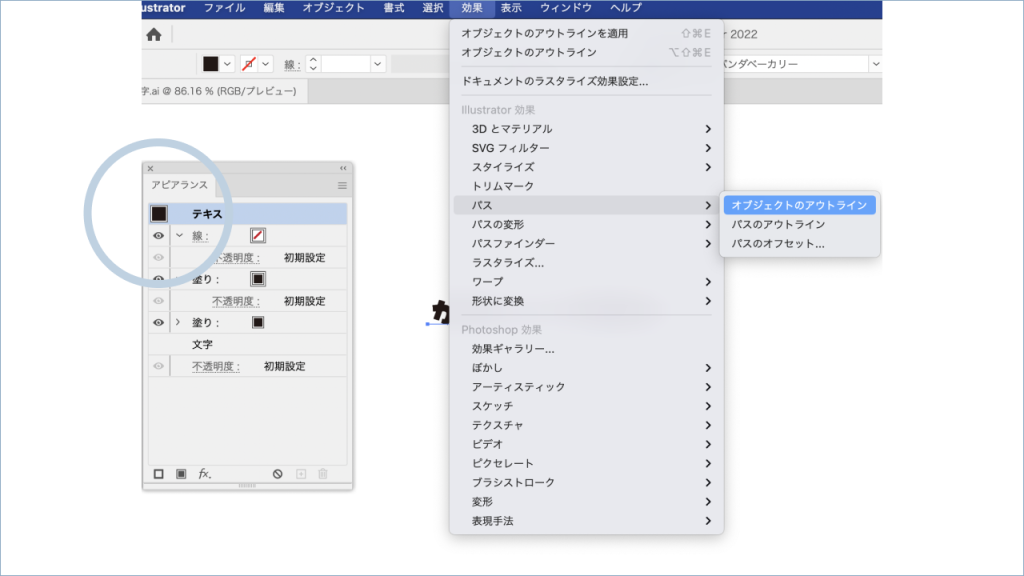Viewport: 1024px width, 576px height.
Task: Open the font name dropdown arrow
Action: [x=876, y=64]
